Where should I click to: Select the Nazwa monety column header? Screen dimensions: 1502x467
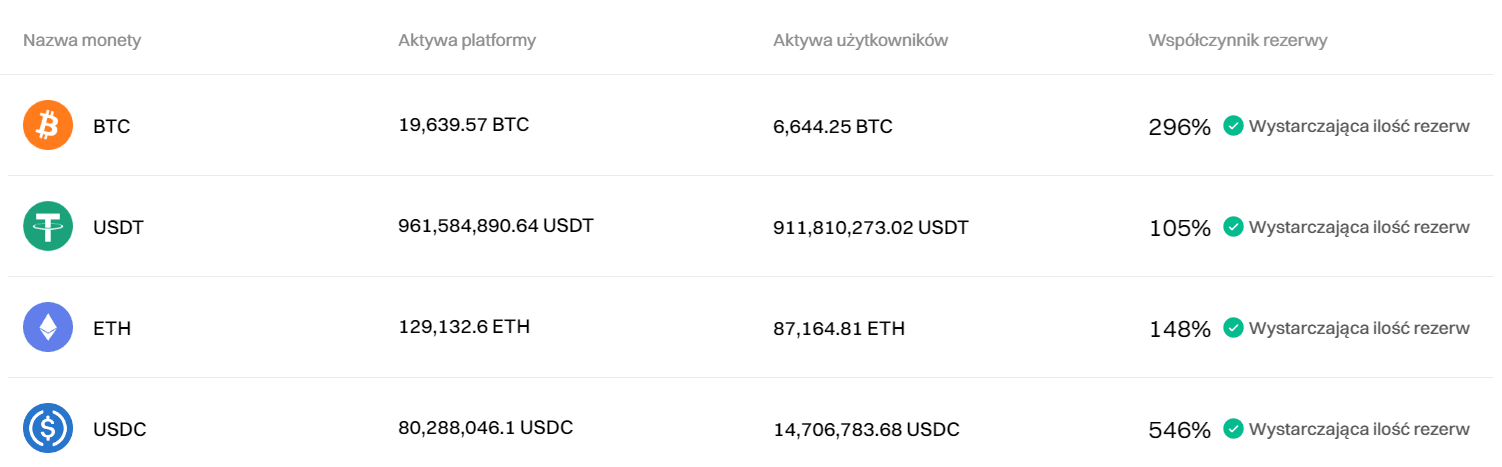82,41
